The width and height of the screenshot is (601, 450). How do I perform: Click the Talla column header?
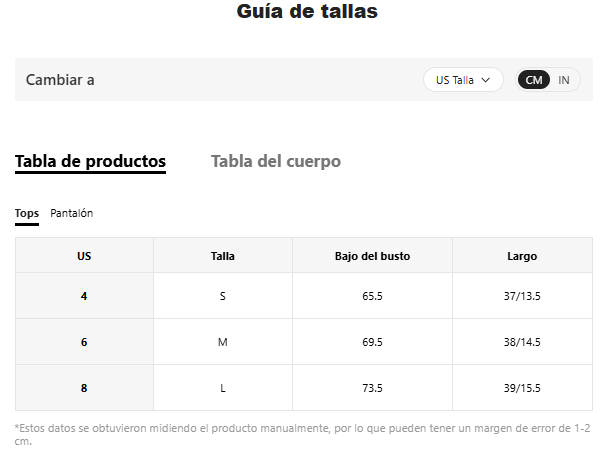coord(223,256)
